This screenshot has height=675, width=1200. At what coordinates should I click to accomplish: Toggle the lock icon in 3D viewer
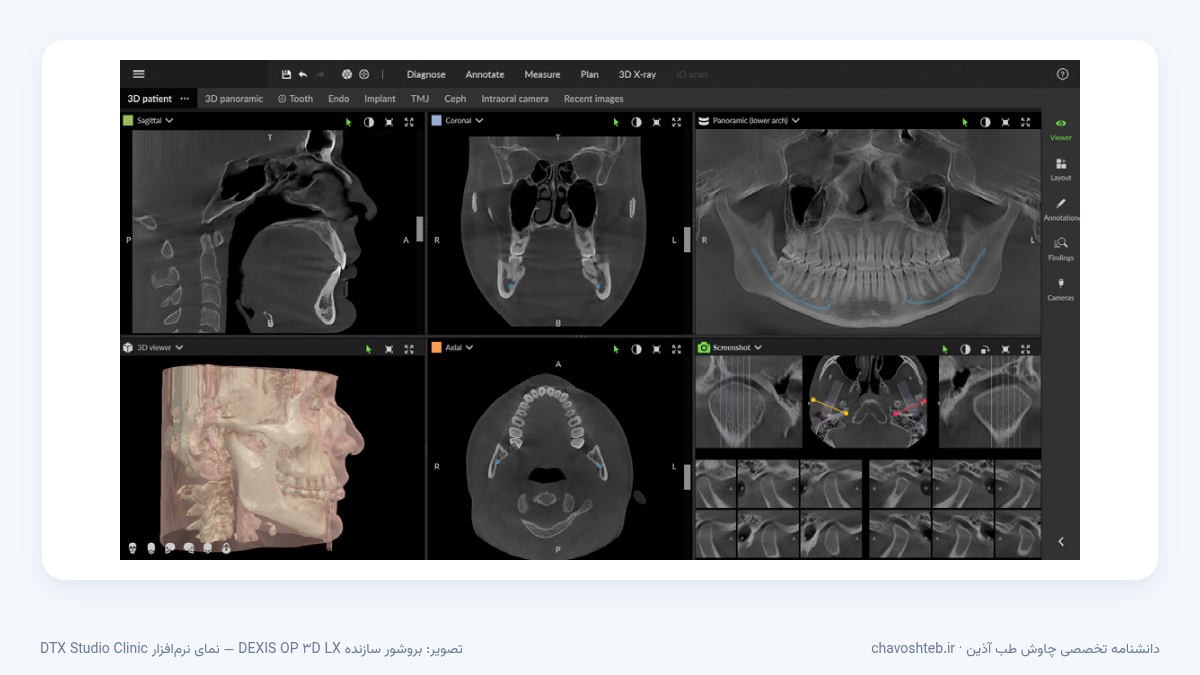227,548
